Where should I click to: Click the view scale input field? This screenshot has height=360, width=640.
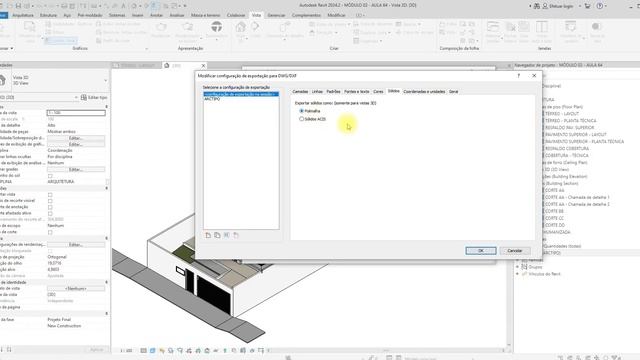[x=76, y=113]
